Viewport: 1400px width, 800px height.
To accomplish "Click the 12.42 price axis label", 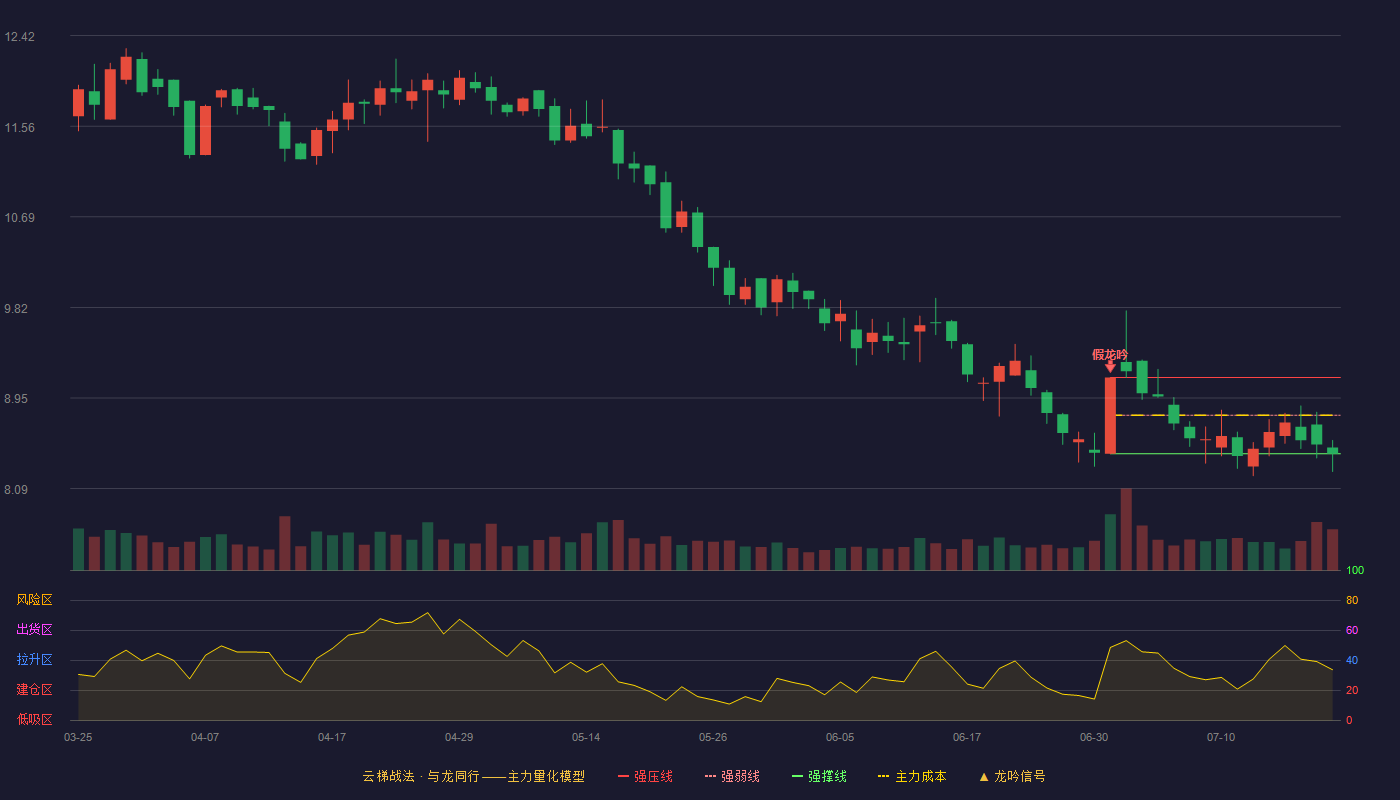I will click(19, 37).
